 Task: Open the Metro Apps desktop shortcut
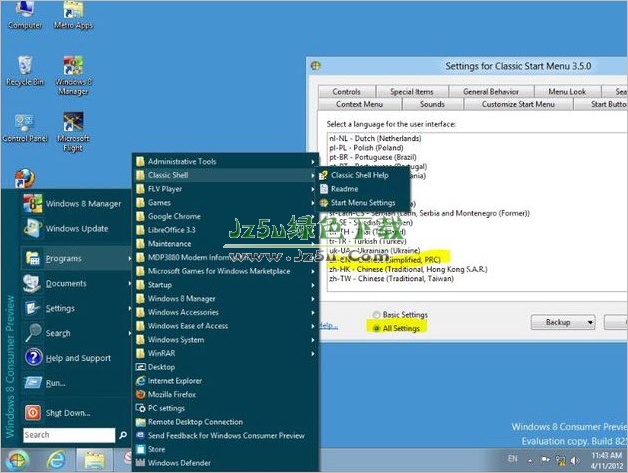[x=73, y=15]
